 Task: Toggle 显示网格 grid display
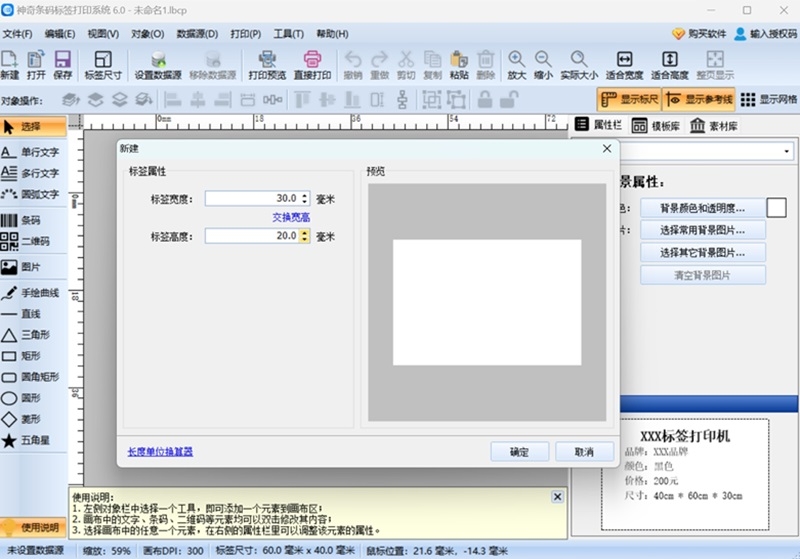(768, 99)
